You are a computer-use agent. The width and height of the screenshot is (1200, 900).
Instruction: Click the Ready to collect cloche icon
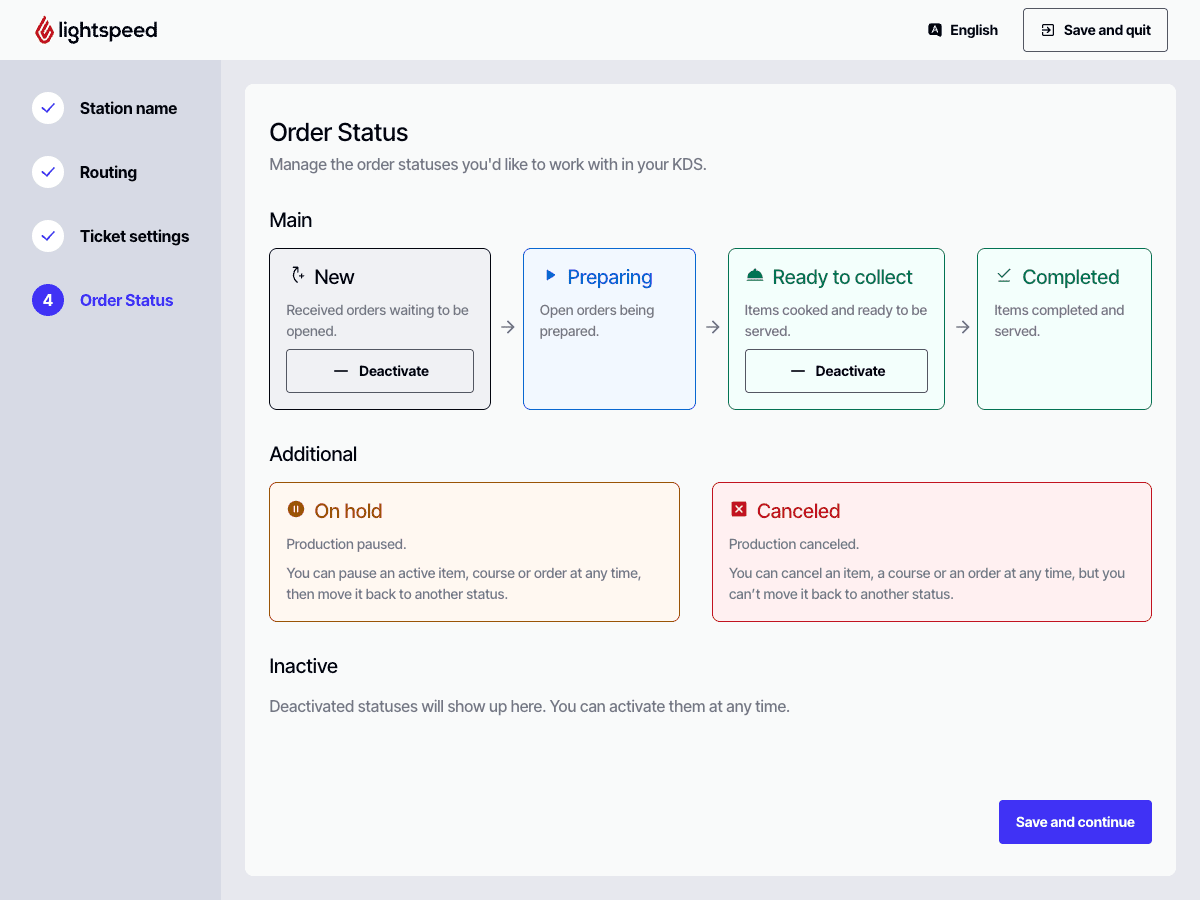tap(755, 275)
